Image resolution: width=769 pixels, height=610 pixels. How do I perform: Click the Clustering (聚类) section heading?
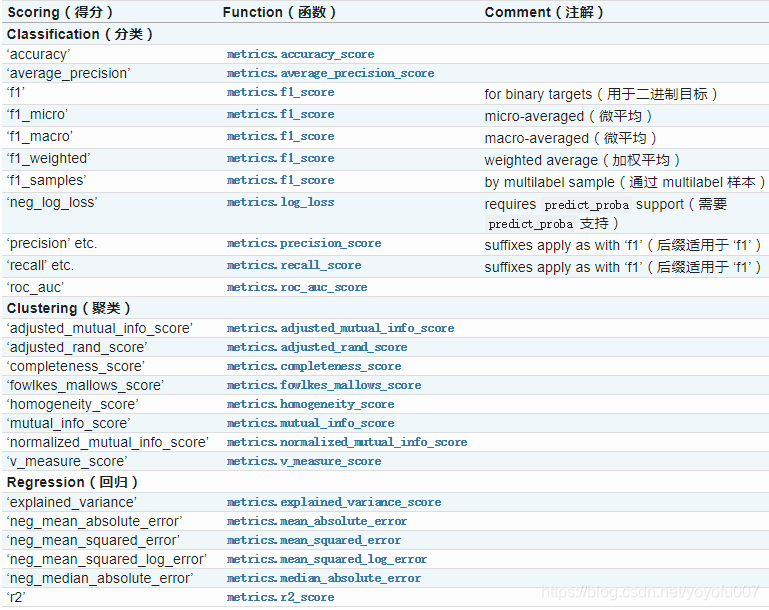click(69, 308)
